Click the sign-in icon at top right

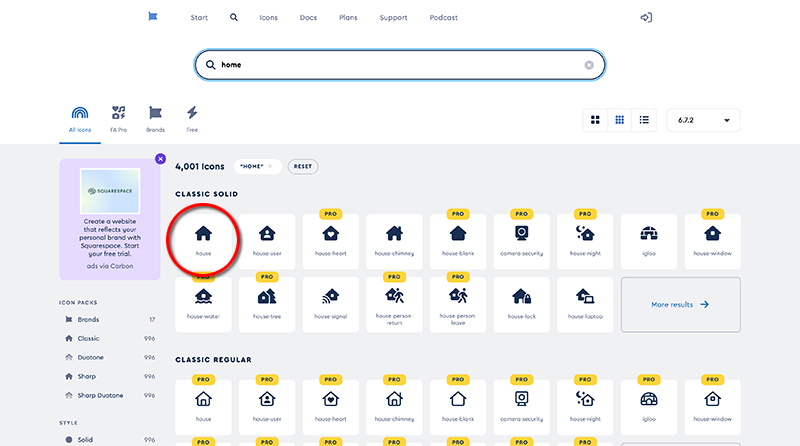pos(646,17)
